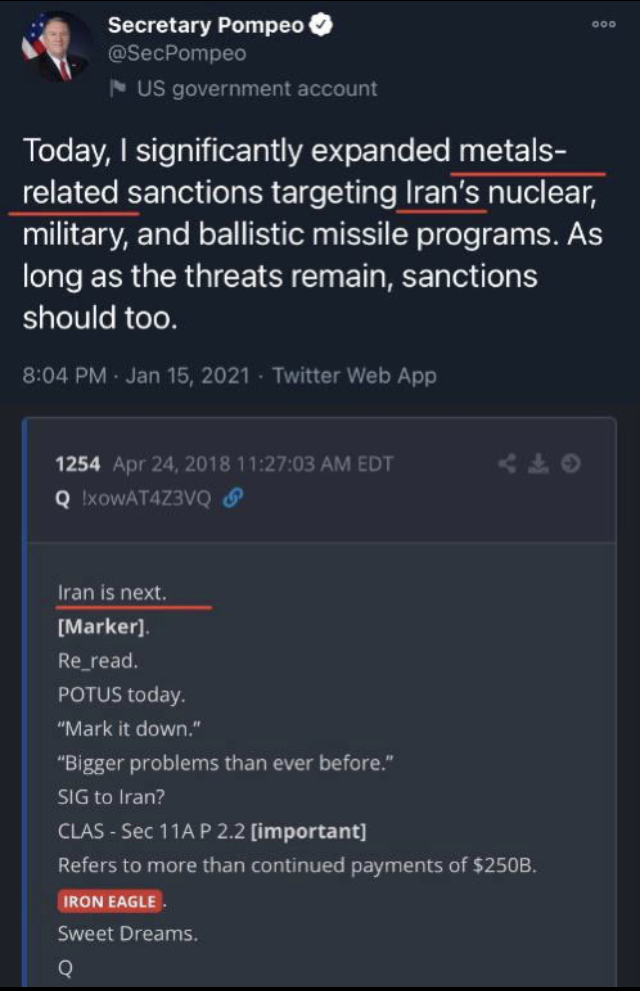Click the 8:04 PM · Jan 15, 2021 timestamp

pos(139,376)
